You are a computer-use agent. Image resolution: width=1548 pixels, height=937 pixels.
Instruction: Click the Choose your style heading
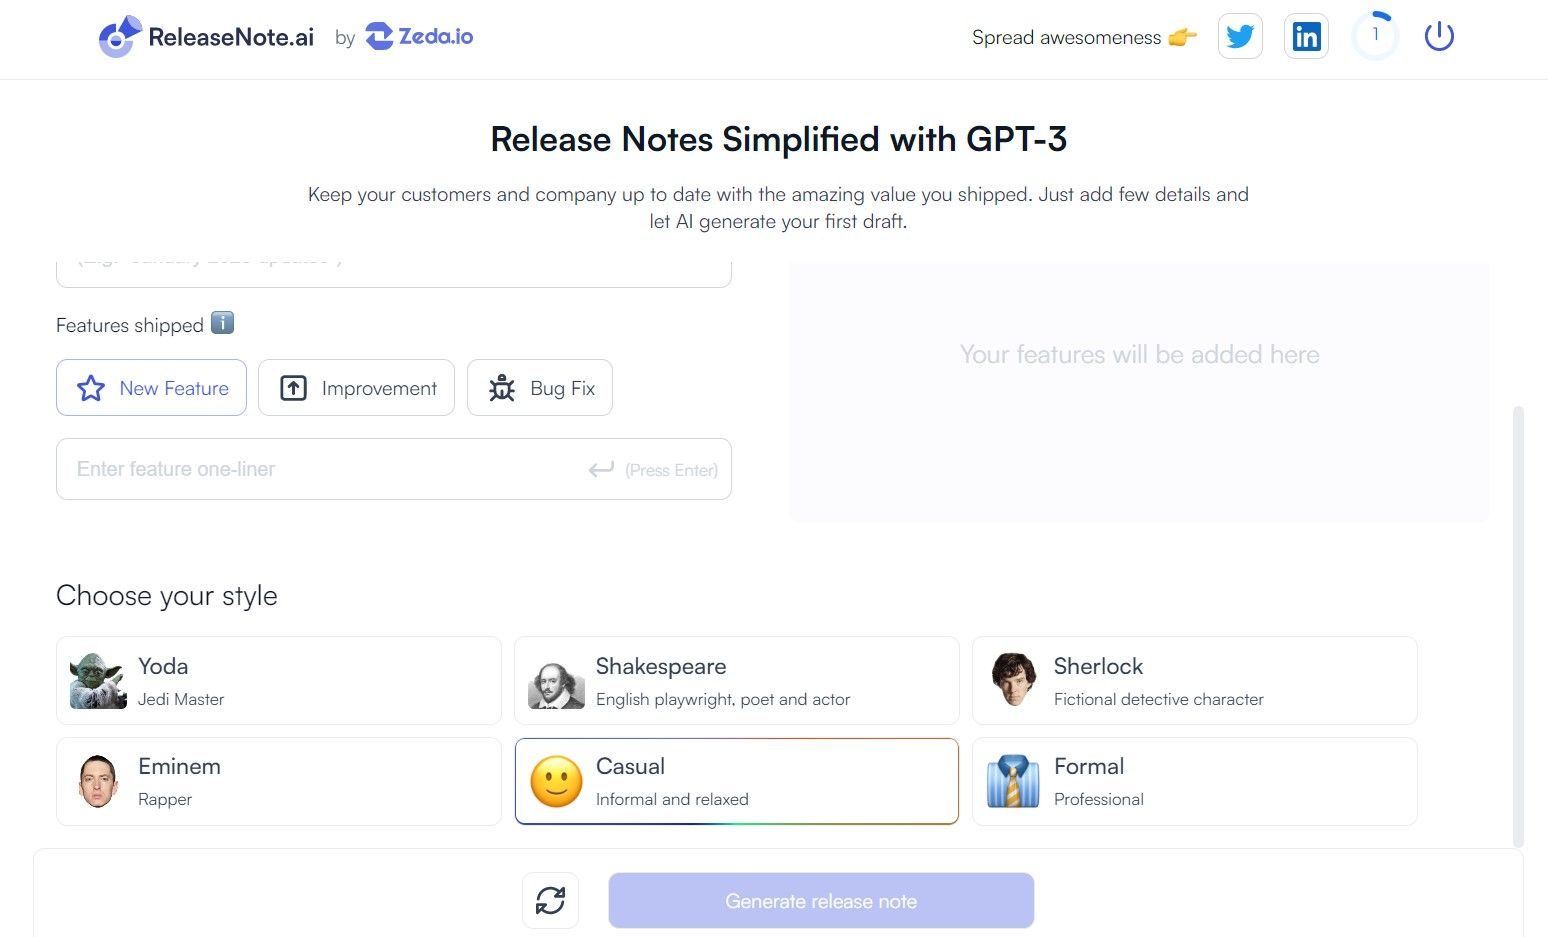[167, 596]
